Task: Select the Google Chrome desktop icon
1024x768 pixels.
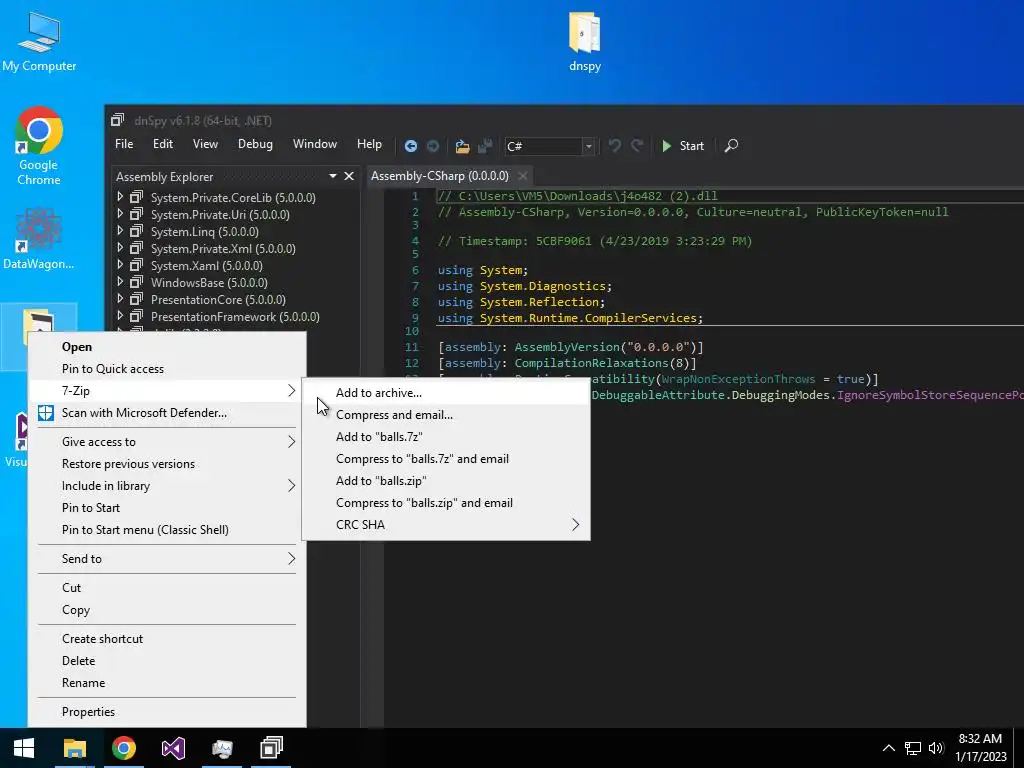Action: pos(39,146)
